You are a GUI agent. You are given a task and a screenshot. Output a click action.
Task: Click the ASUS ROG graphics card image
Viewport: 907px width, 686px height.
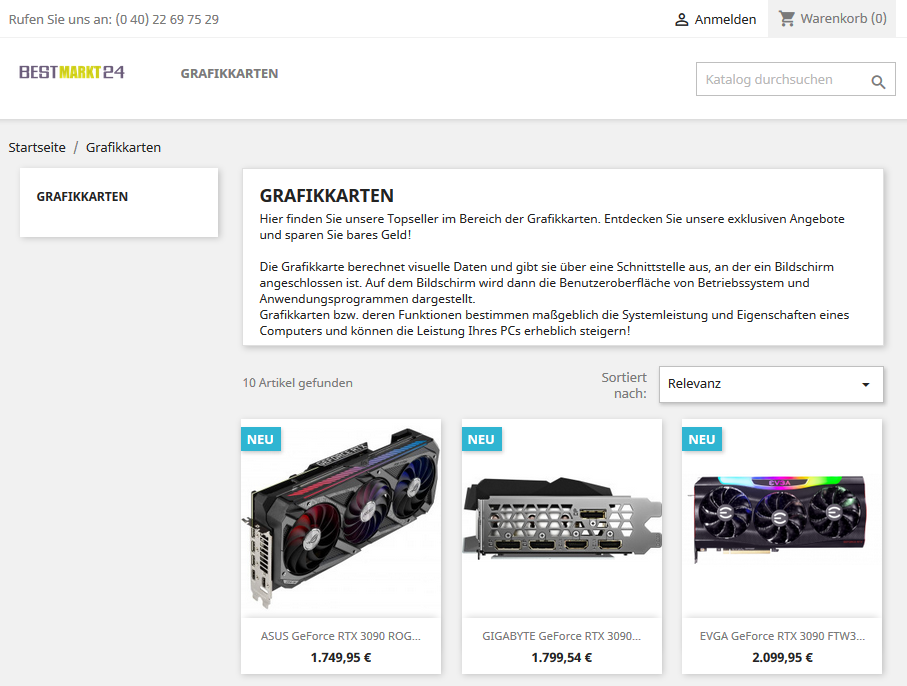click(x=341, y=518)
